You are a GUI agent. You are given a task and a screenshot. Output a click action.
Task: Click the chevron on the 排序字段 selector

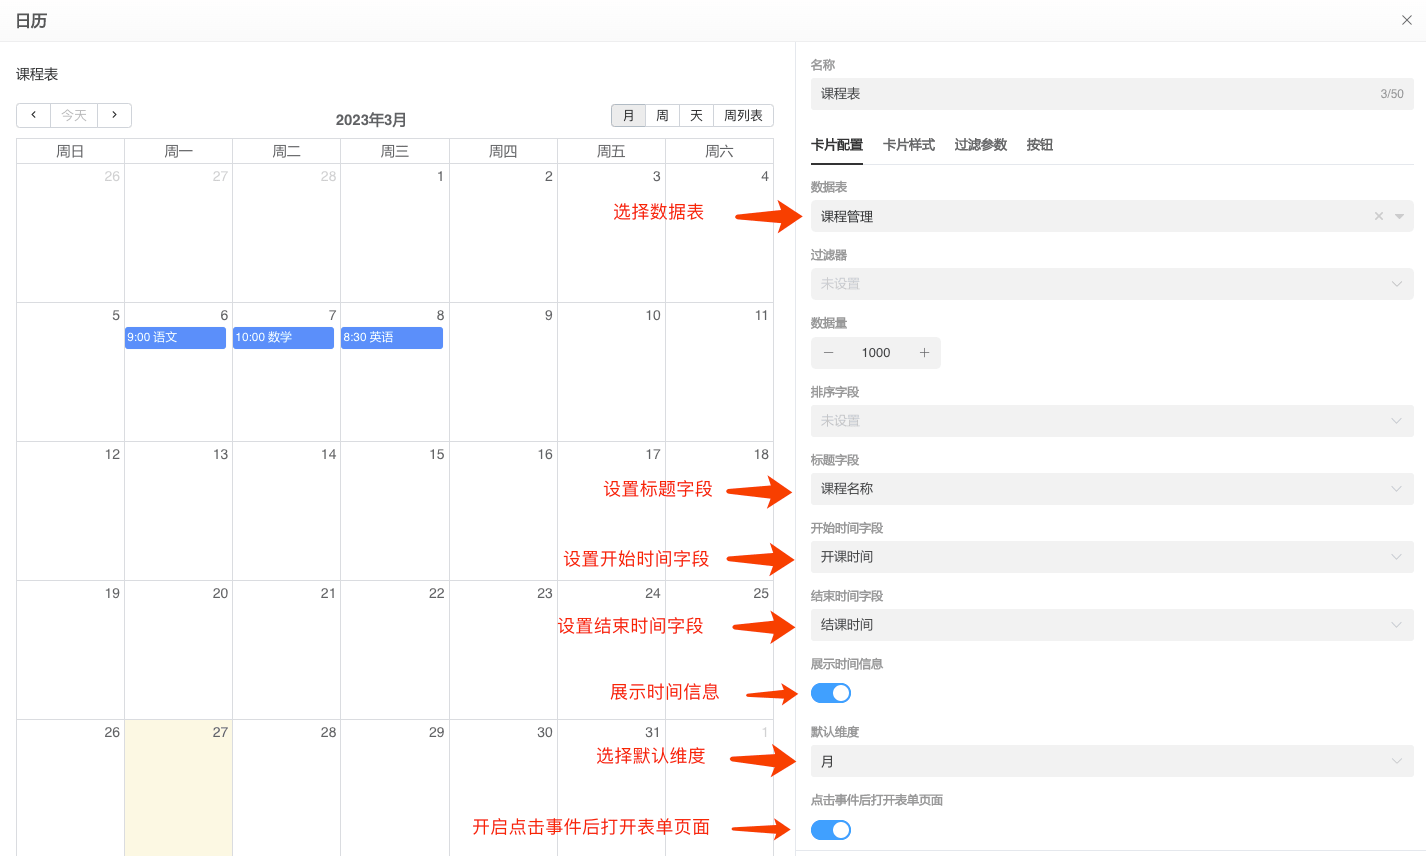[x=1396, y=420]
